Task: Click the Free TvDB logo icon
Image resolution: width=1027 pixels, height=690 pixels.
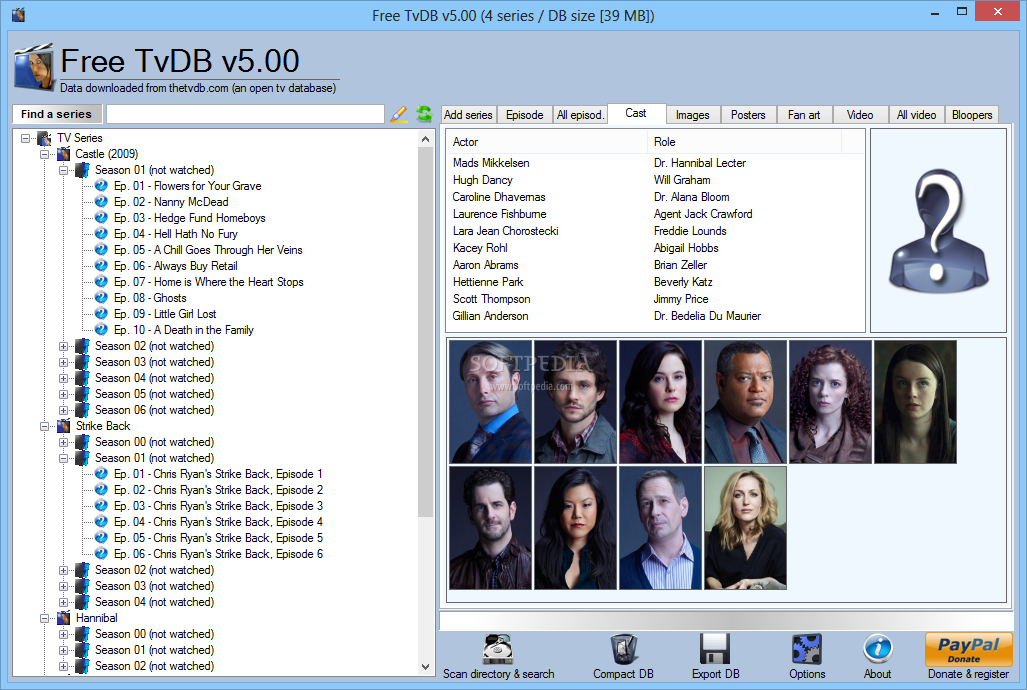Action: (x=34, y=67)
